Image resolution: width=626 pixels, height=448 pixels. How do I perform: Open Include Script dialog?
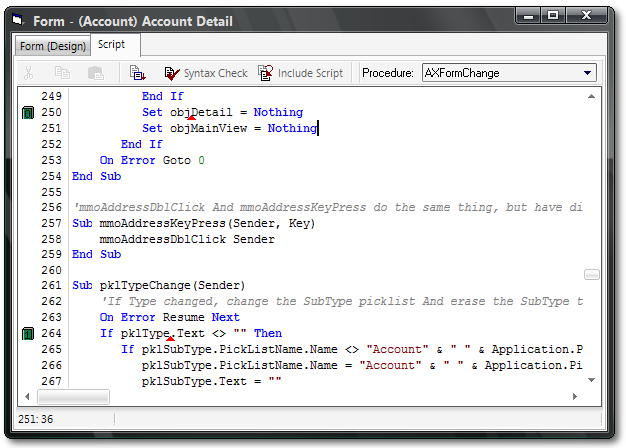point(300,73)
